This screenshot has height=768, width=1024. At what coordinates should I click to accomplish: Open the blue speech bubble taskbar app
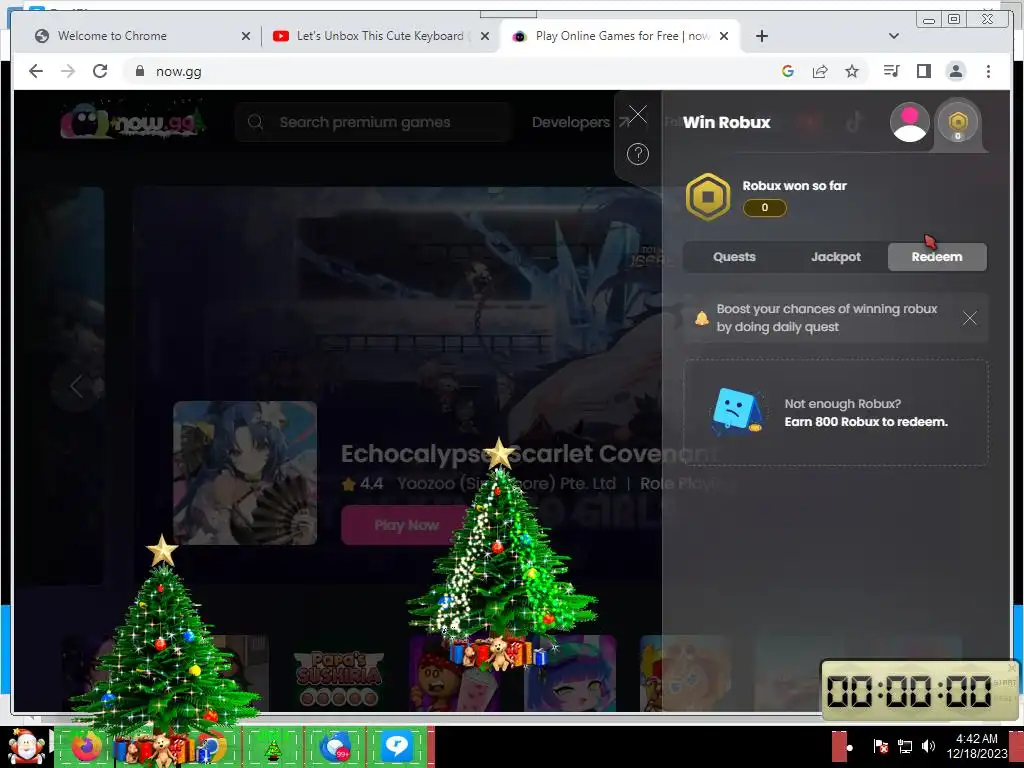pos(396,746)
